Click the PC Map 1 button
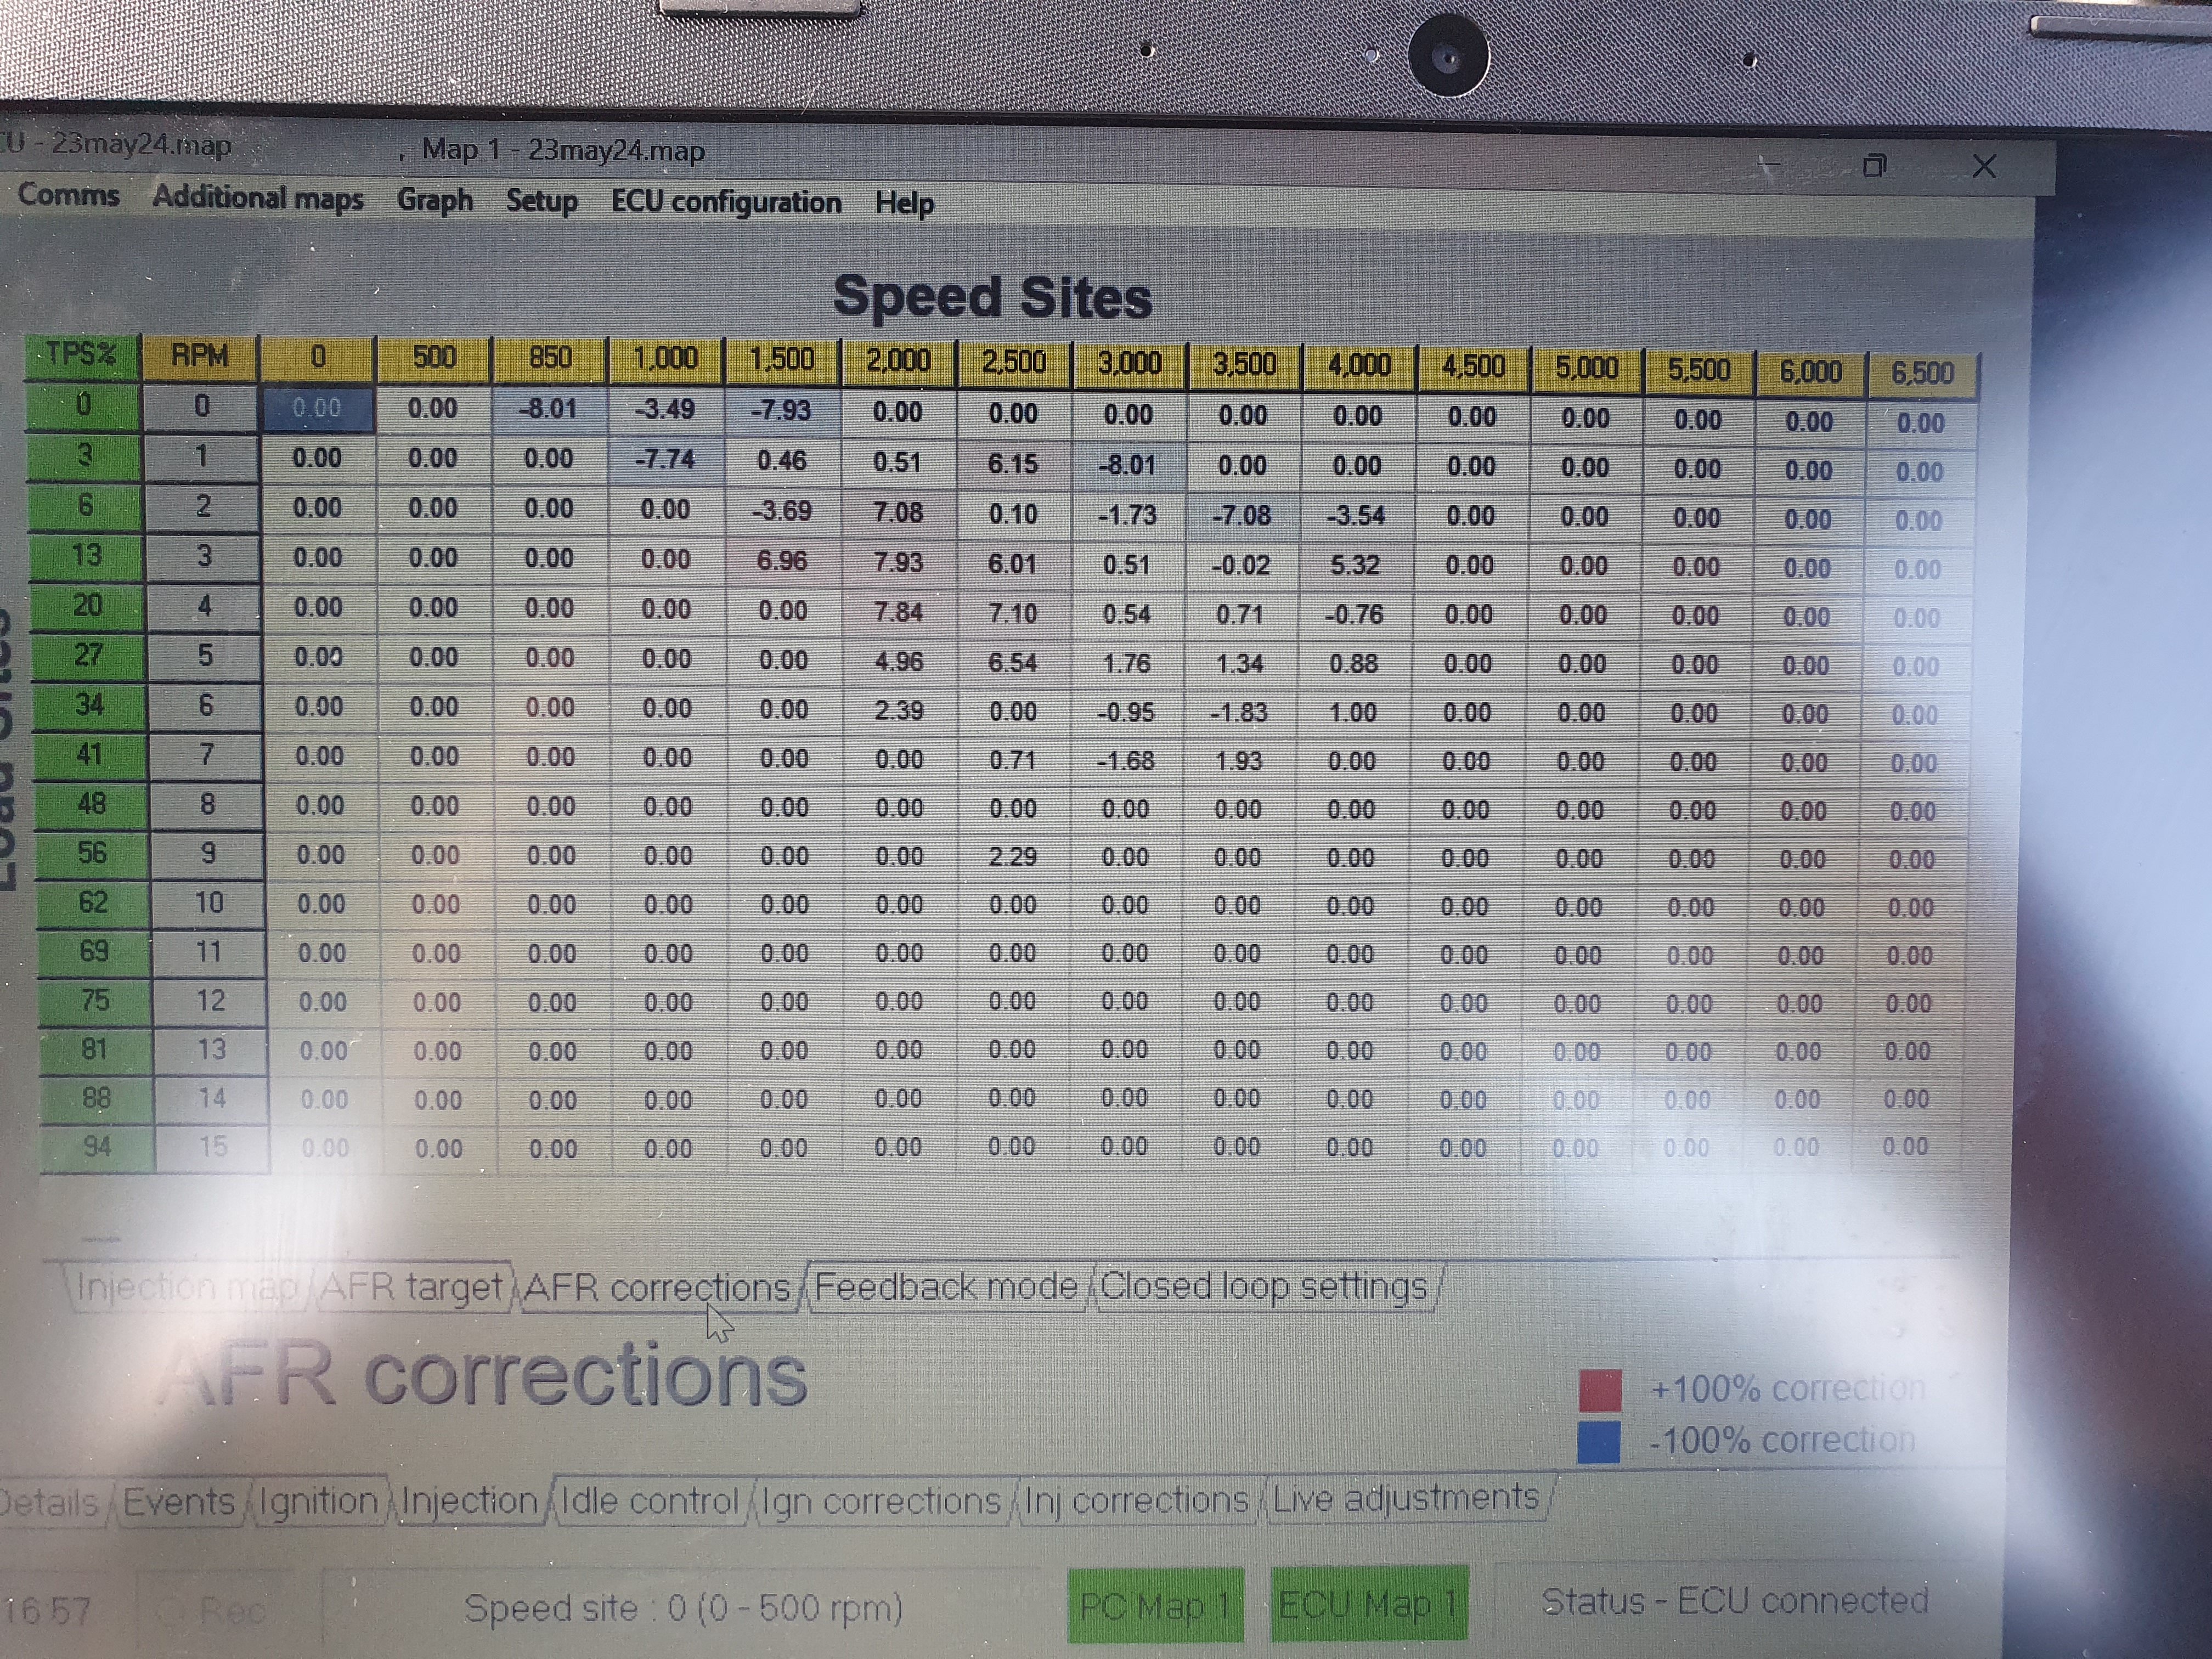 [1155, 1605]
